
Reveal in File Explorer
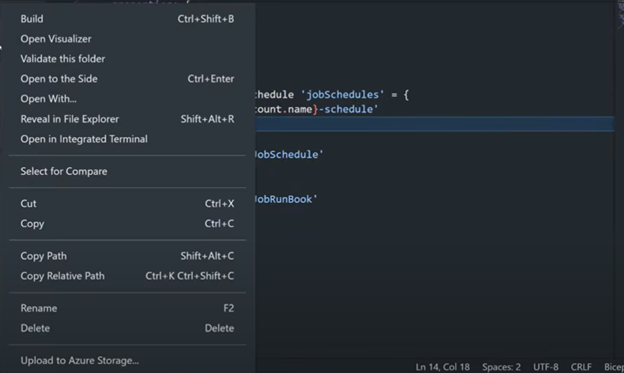pos(127,119)
